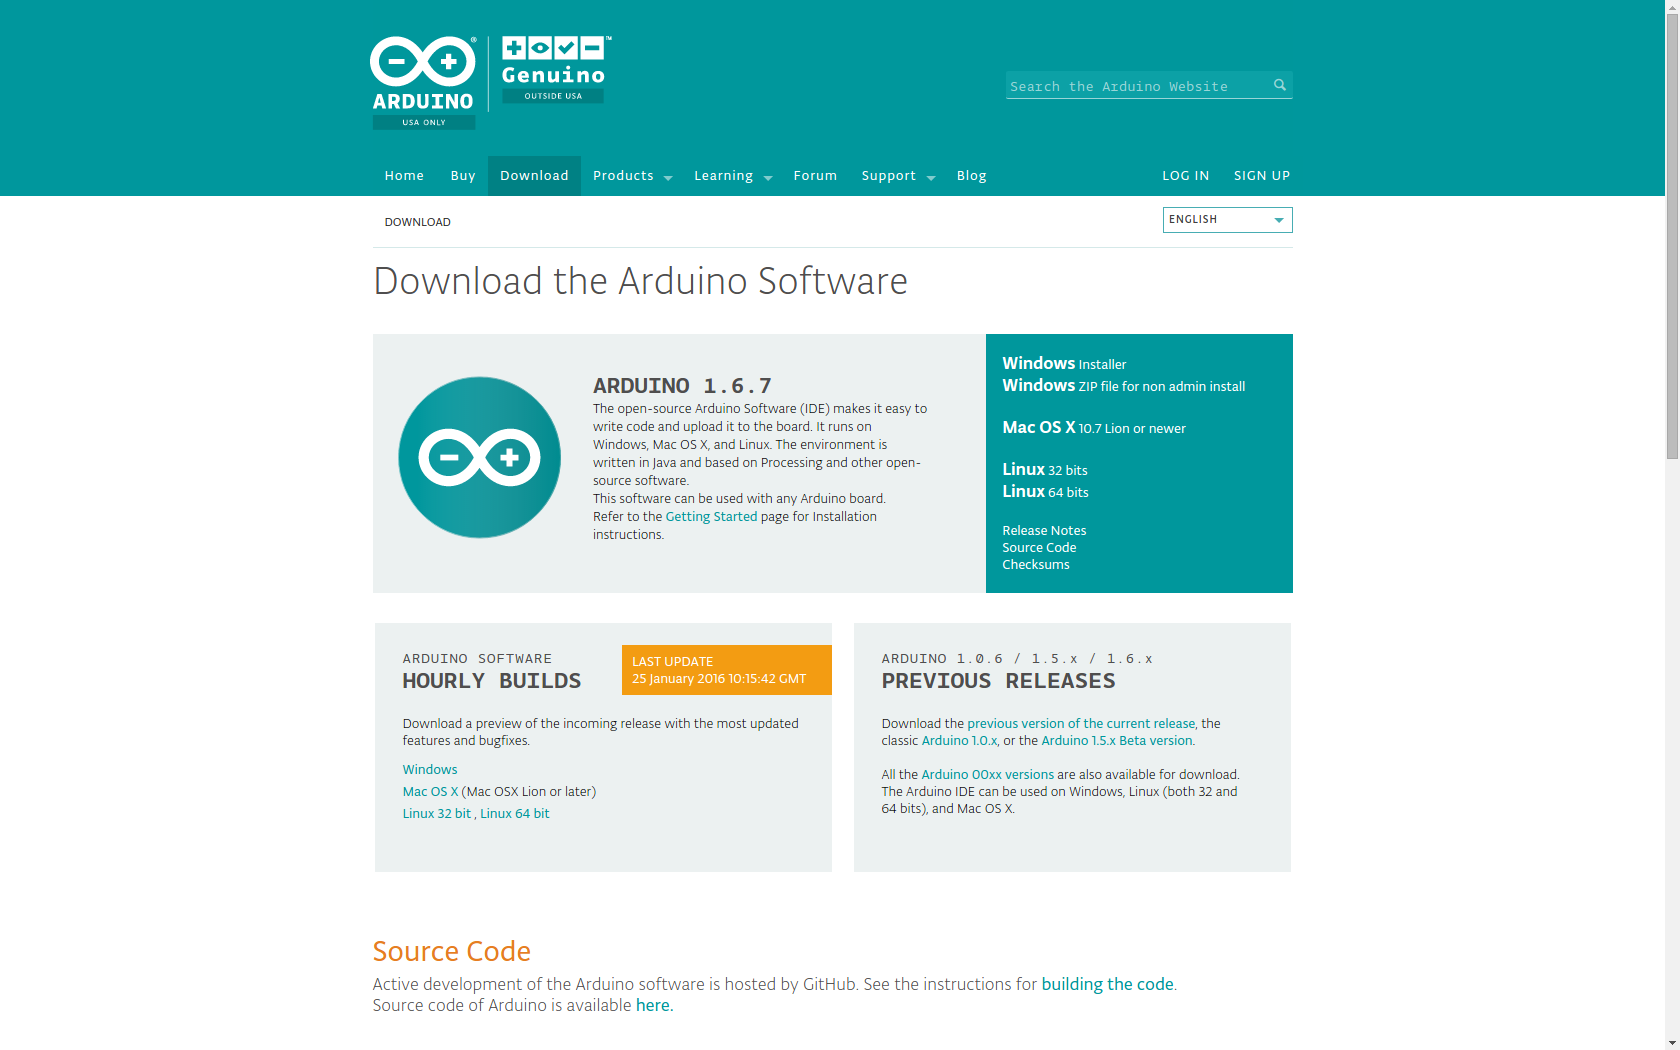Select the Blog menu item
Screen dimensions: 1680x1050
971,175
